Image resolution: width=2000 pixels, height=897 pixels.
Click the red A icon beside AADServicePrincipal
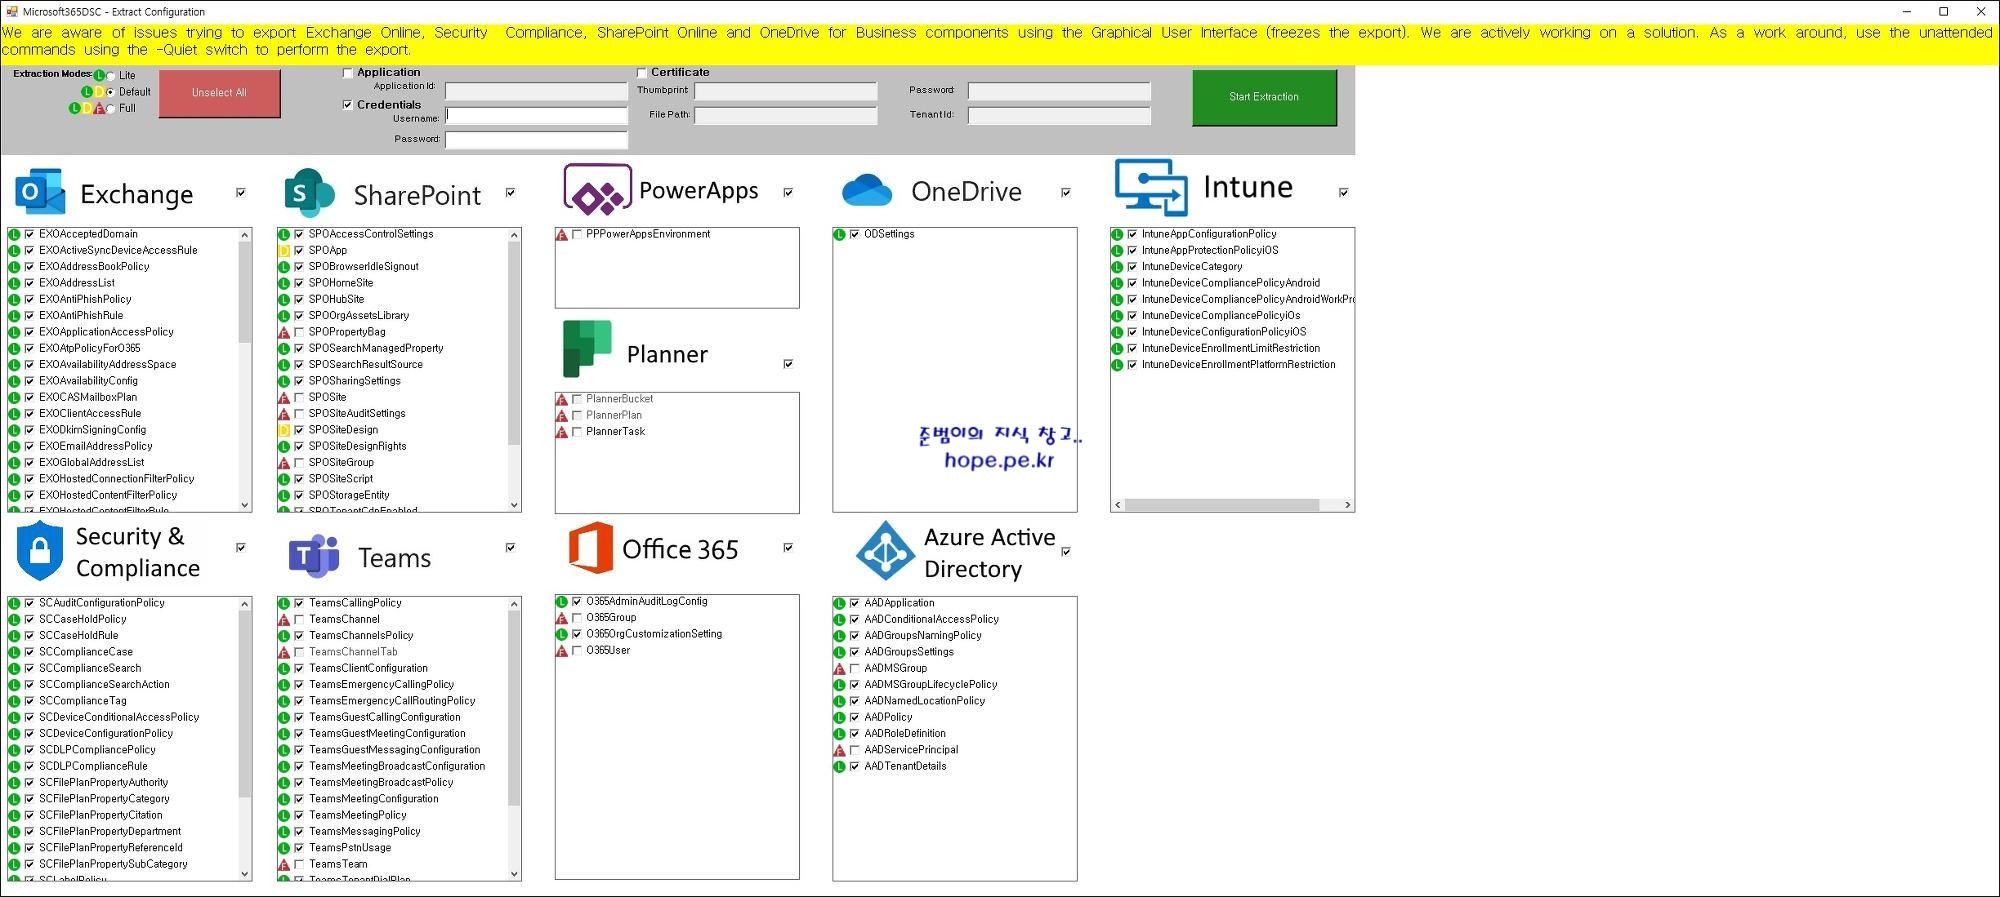pyautogui.click(x=840, y=750)
